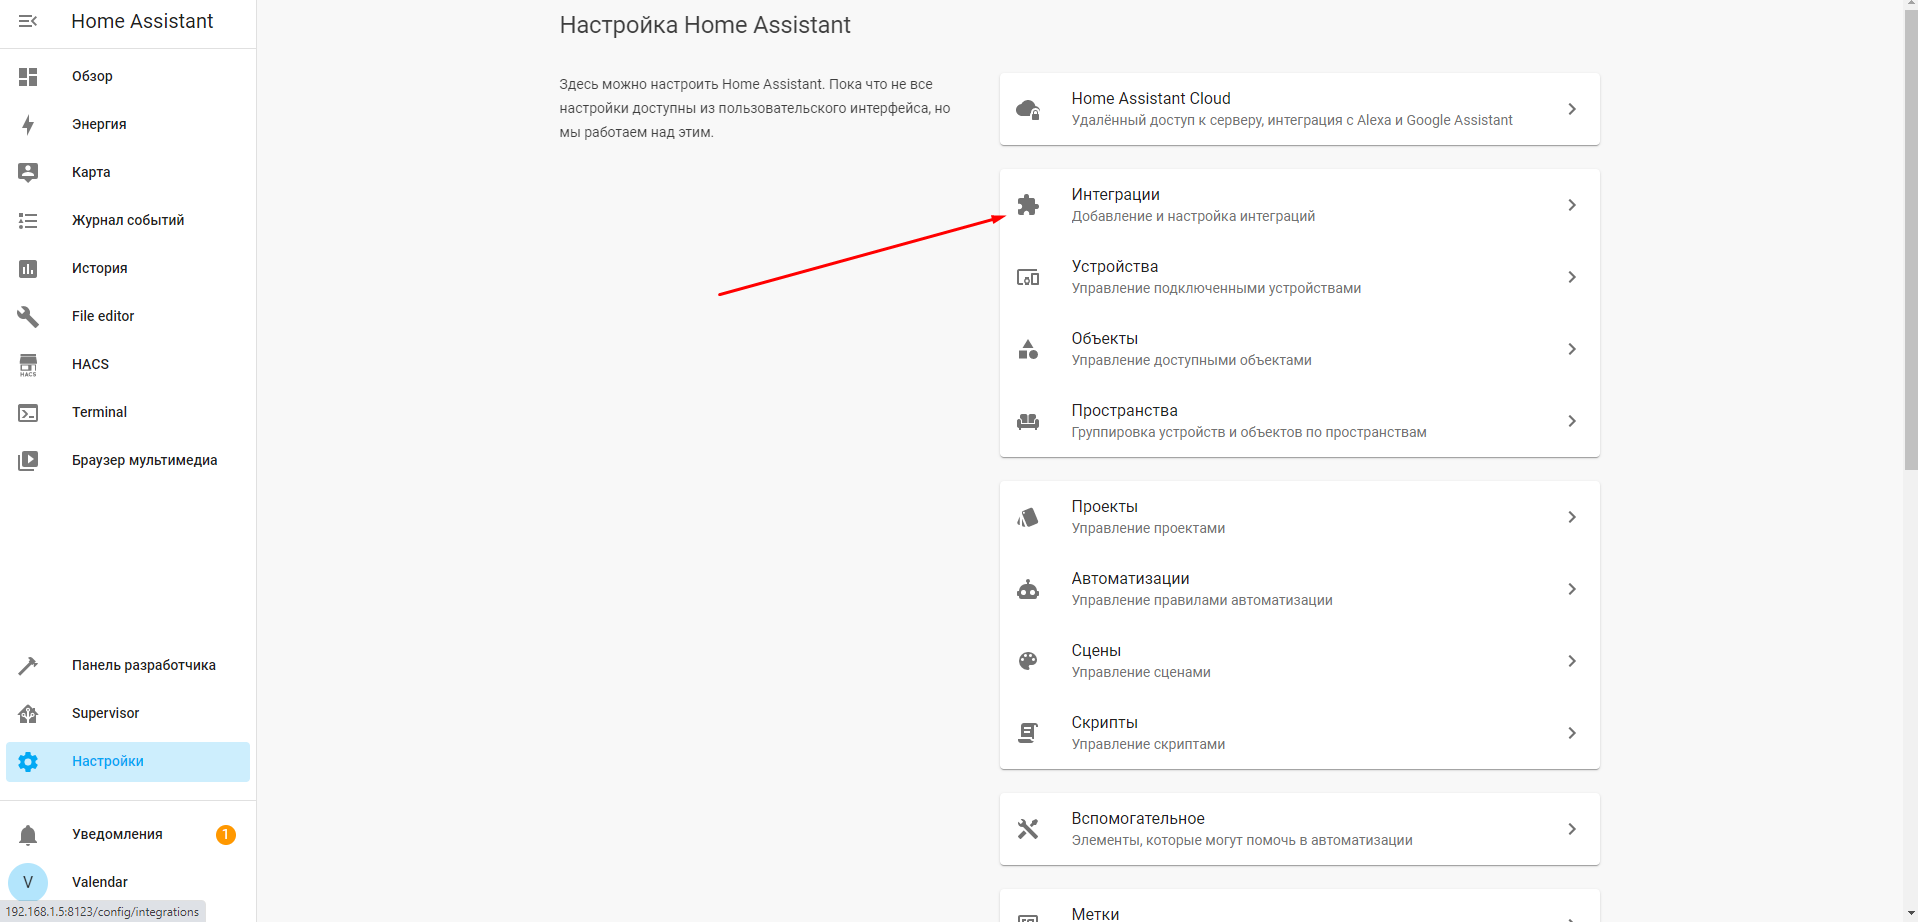The height and width of the screenshot is (922, 1918).
Task: Click the Automations robot icon
Action: click(1028, 589)
